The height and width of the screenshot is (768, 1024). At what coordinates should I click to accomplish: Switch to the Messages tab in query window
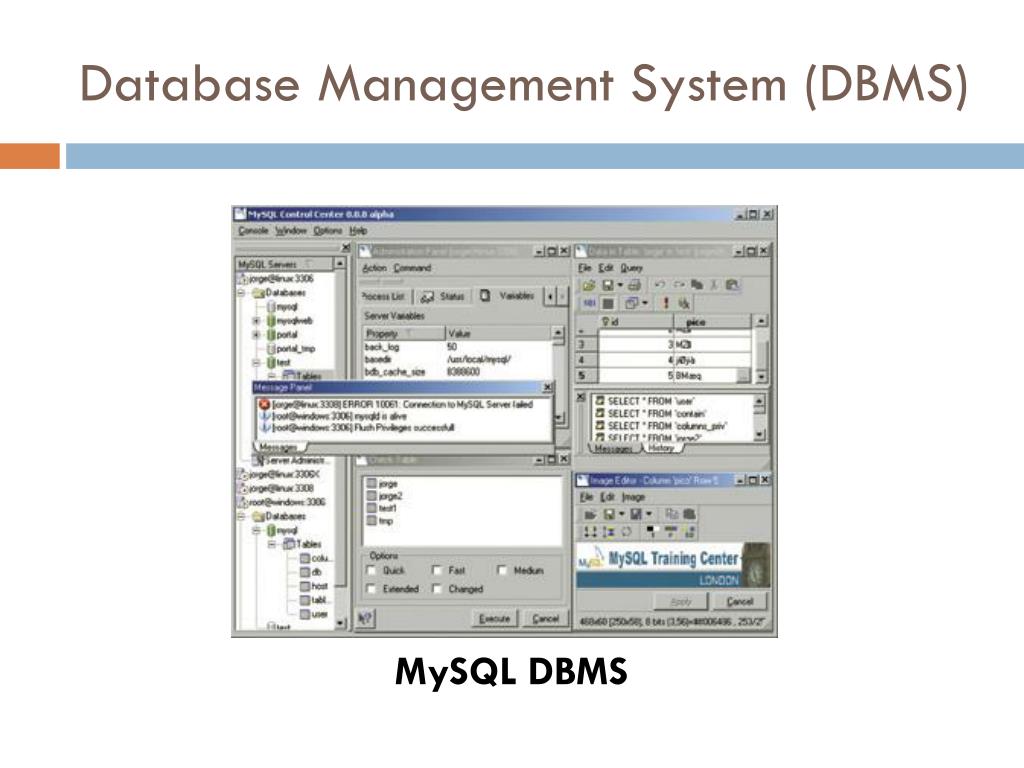[x=613, y=449]
